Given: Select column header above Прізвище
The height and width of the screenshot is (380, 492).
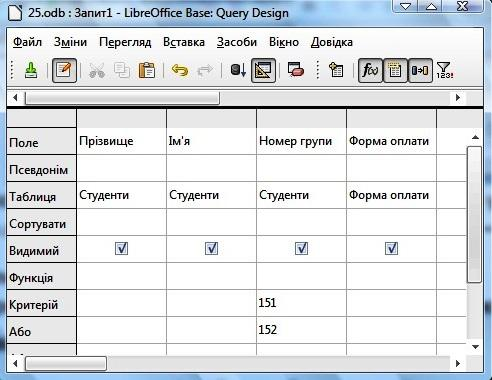Looking at the screenshot, I should point(121,118).
